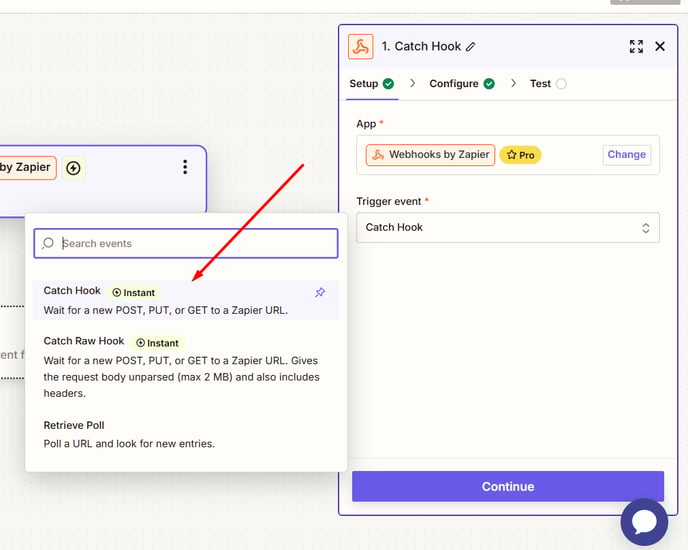Click the 'Trigger event' field label
This screenshot has width=688, height=550.
pyautogui.click(x=389, y=201)
